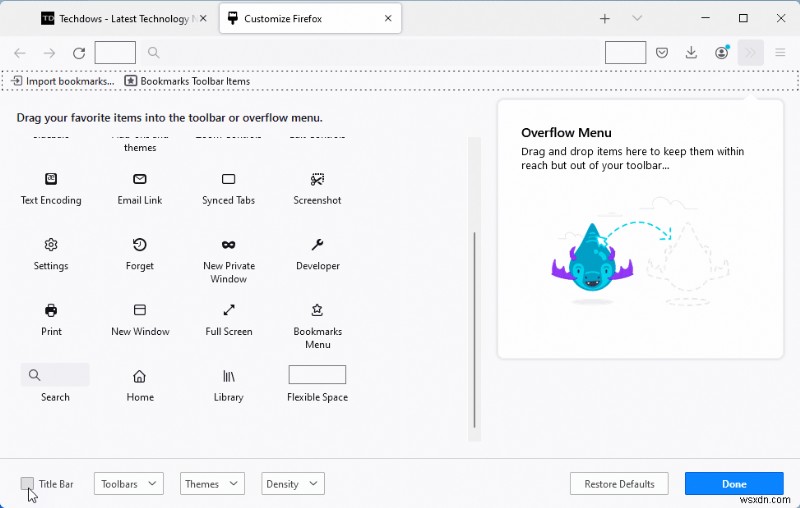The height and width of the screenshot is (508, 800).
Task: Click the search magnifier in toolbar
Action: click(154, 53)
